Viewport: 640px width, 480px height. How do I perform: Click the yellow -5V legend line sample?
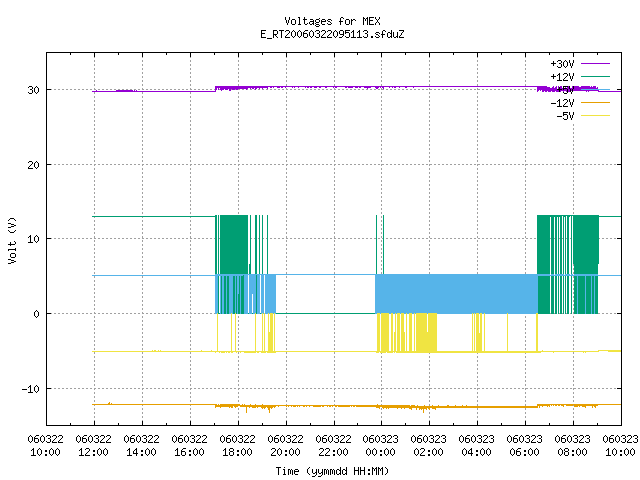click(x=596, y=116)
